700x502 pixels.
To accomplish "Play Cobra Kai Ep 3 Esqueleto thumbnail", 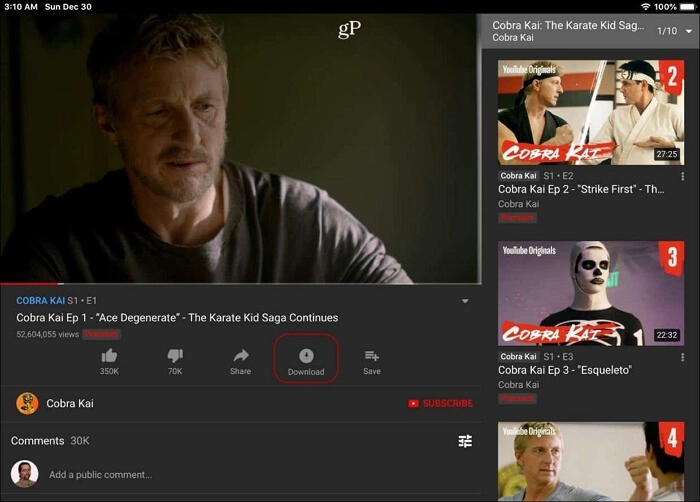I will (x=590, y=293).
